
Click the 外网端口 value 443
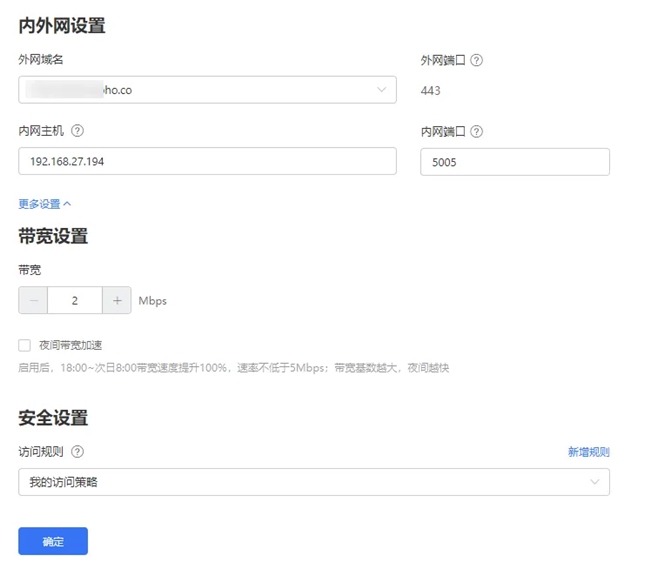click(431, 90)
